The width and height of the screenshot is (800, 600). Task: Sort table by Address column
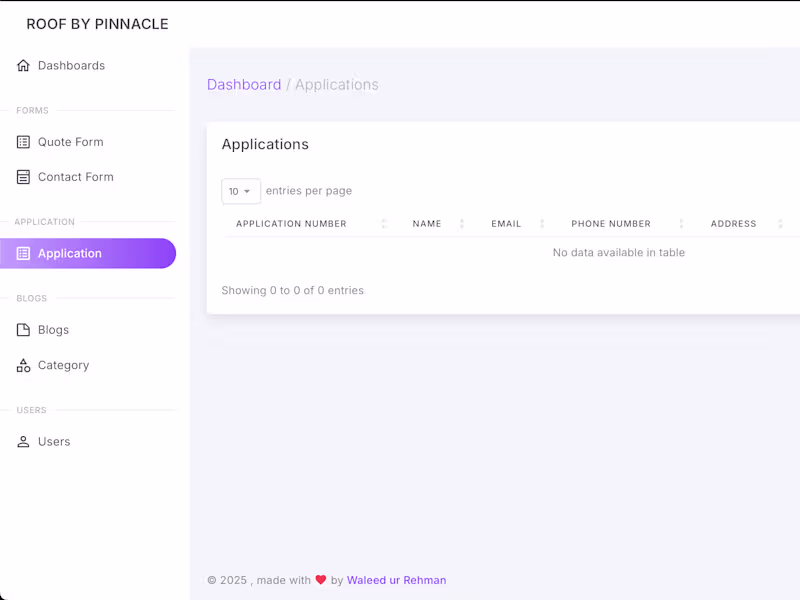[x=733, y=224]
